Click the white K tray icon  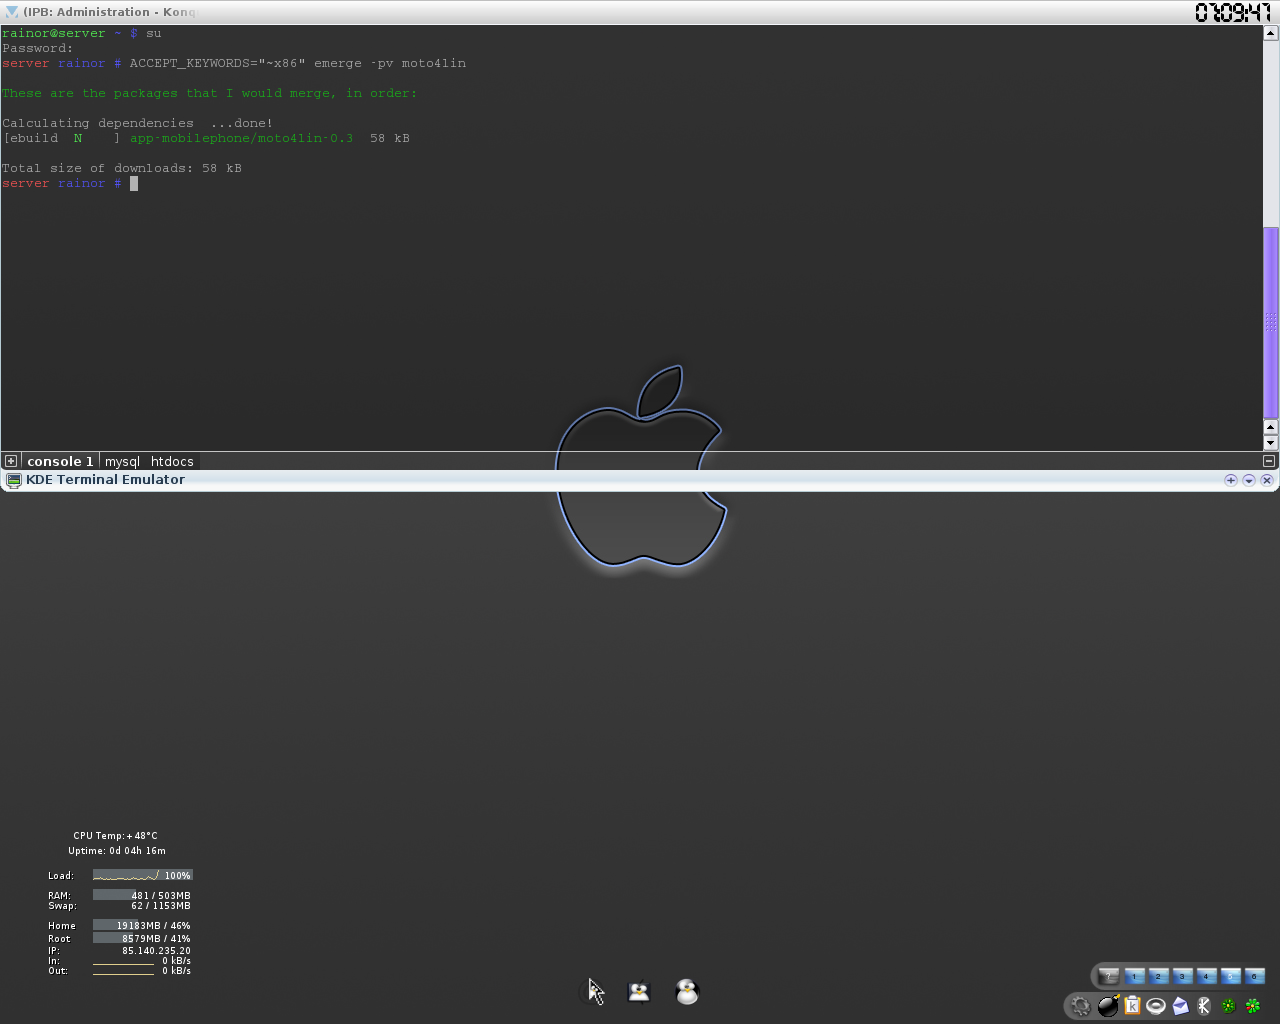pos(1204,1006)
